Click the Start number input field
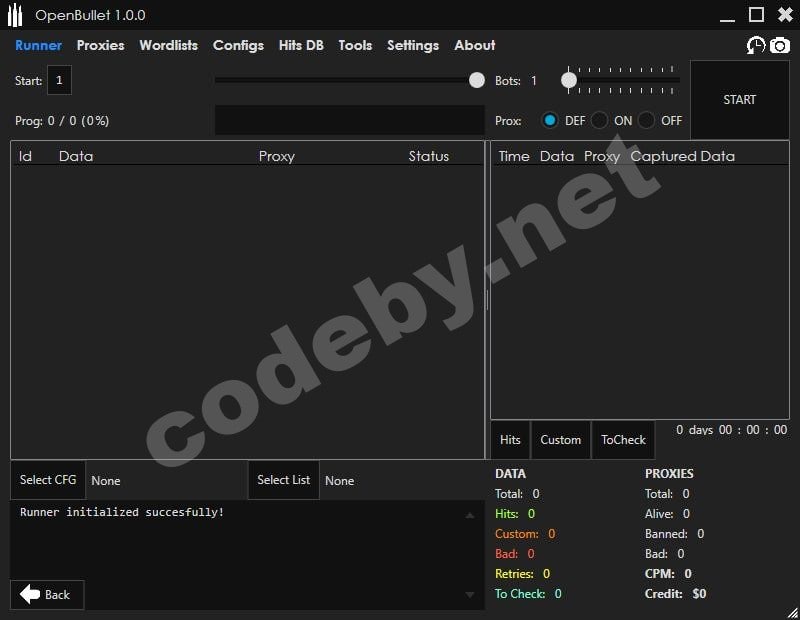The width and height of the screenshot is (800, 620). (x=59, y=80)
